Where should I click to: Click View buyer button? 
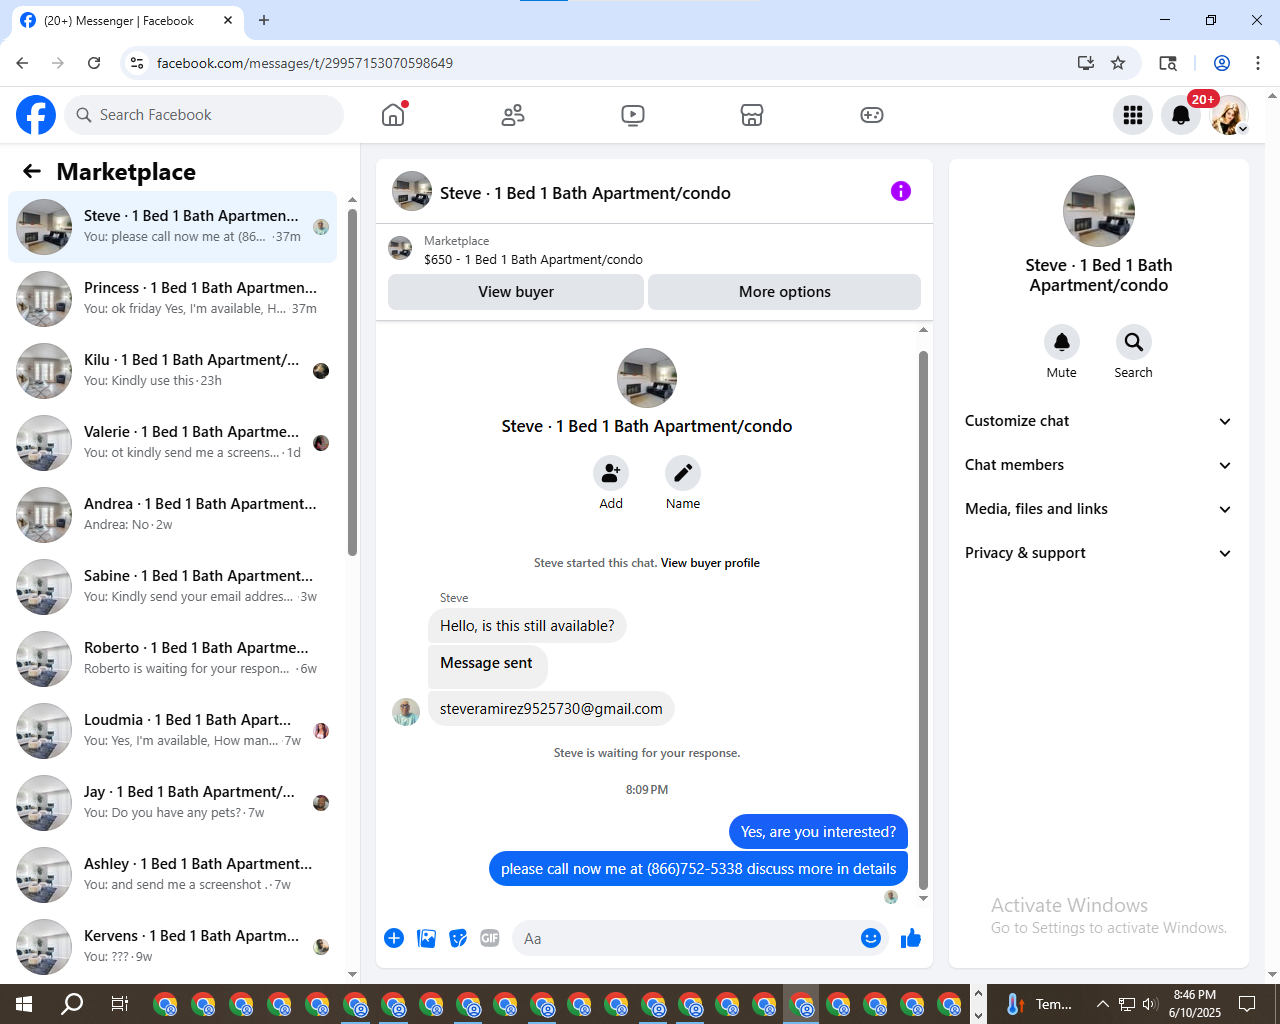(516, 292)
